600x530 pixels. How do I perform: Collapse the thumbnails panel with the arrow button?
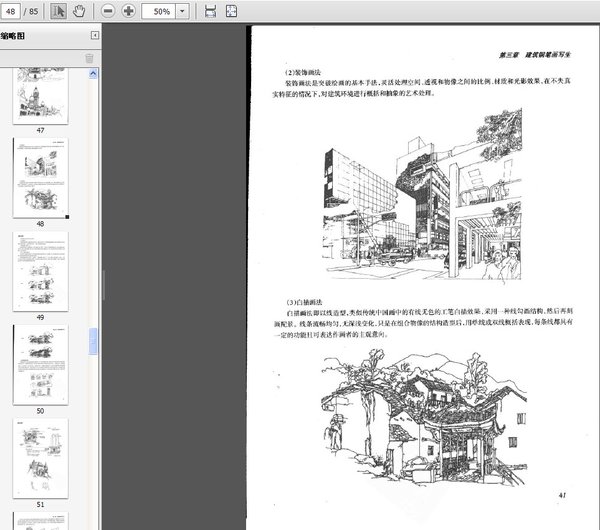[95, 36]
